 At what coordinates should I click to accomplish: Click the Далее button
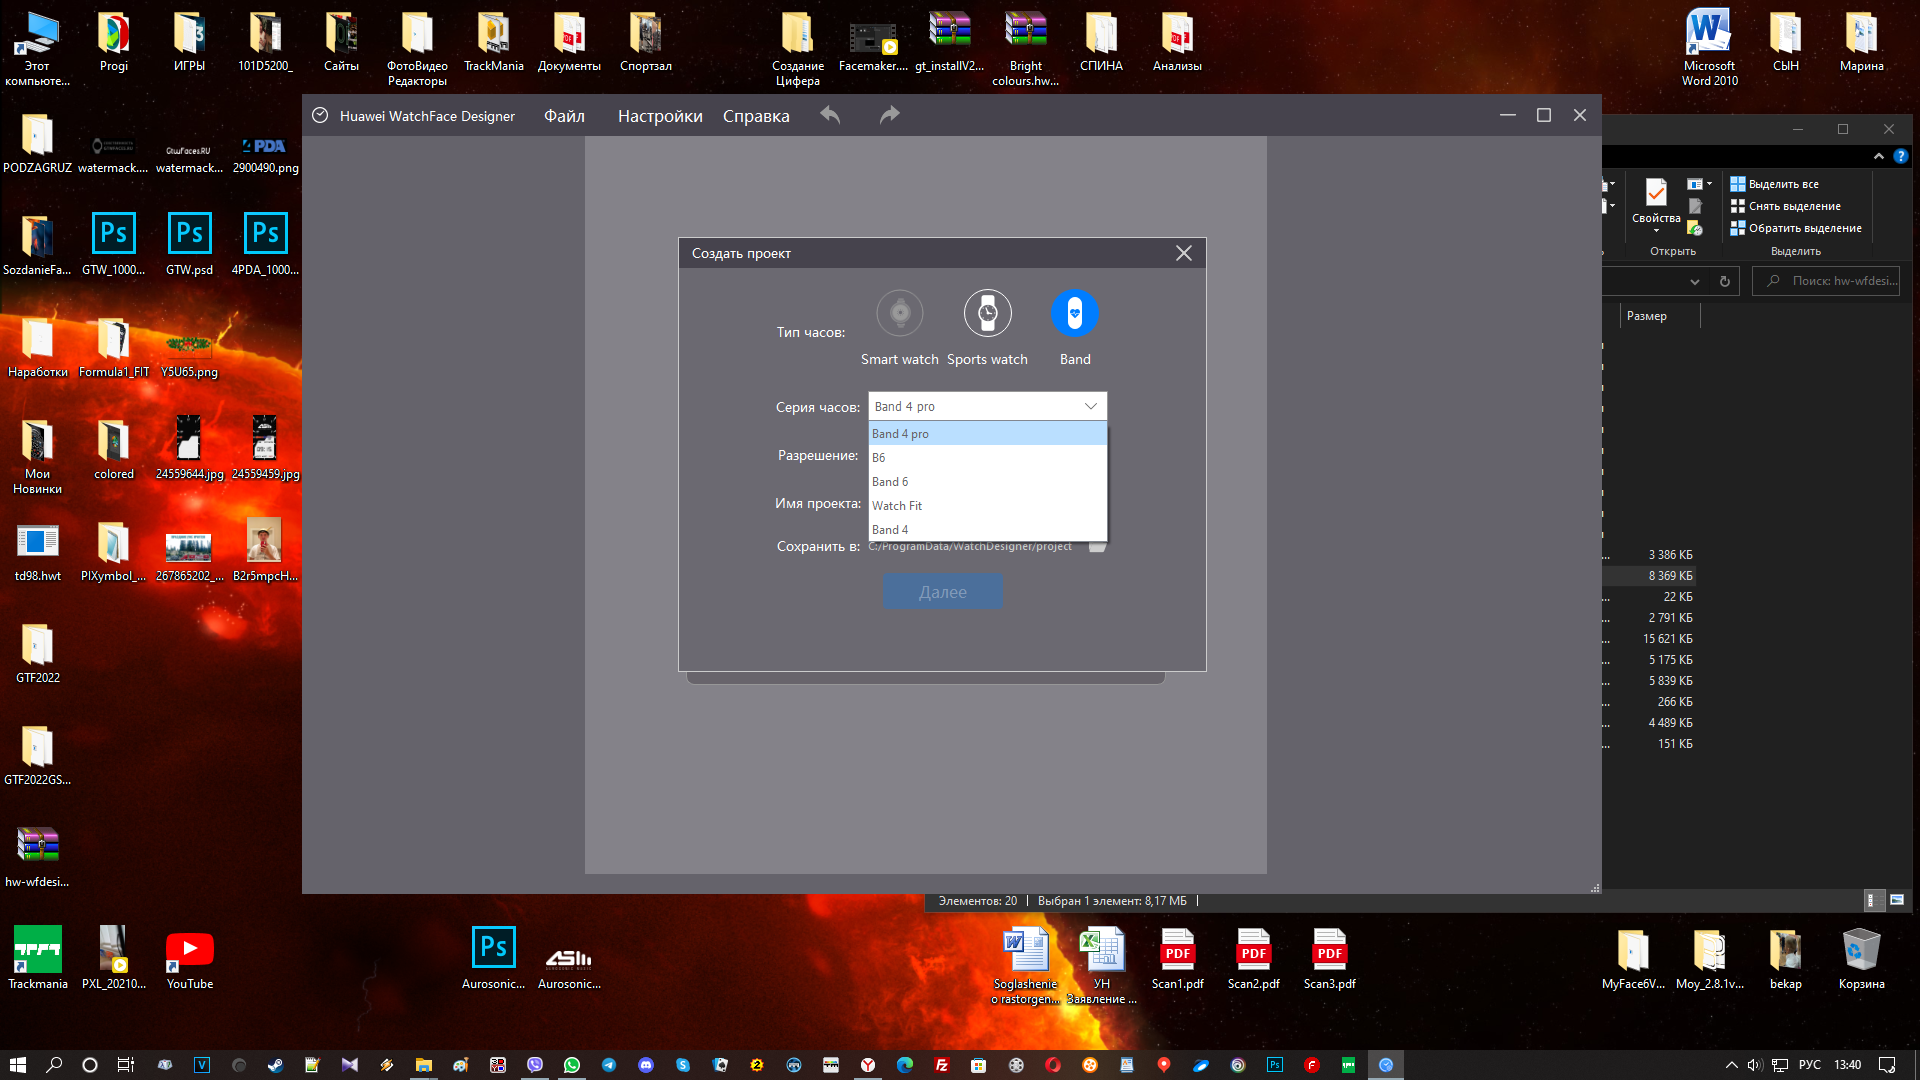[943, 592]
